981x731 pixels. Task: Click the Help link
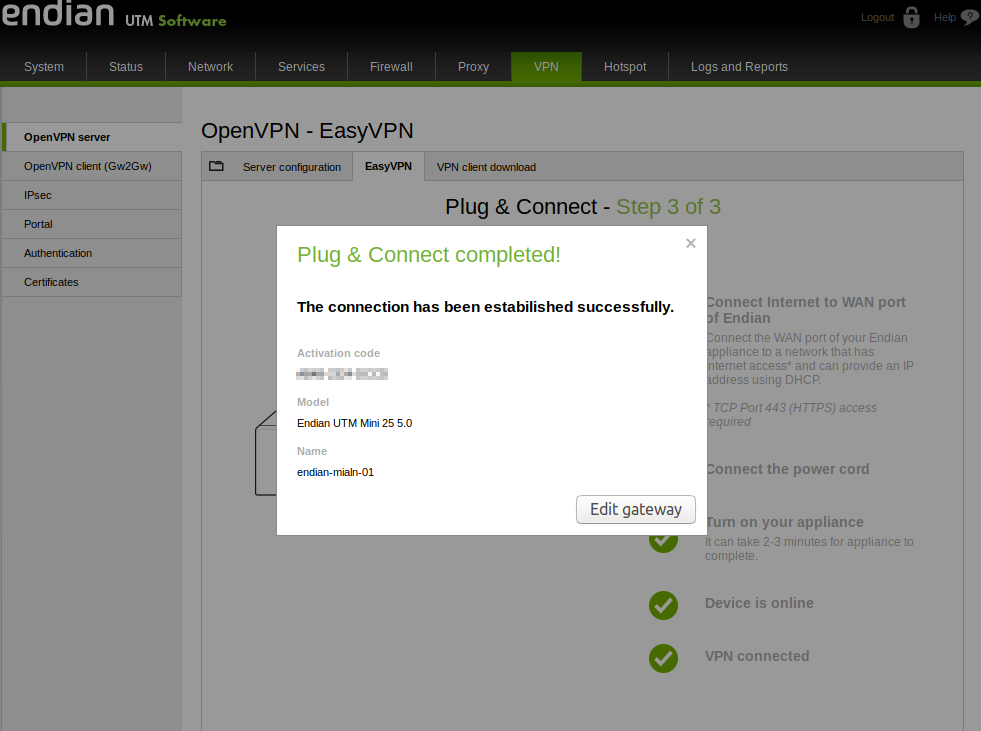[945, 18]
